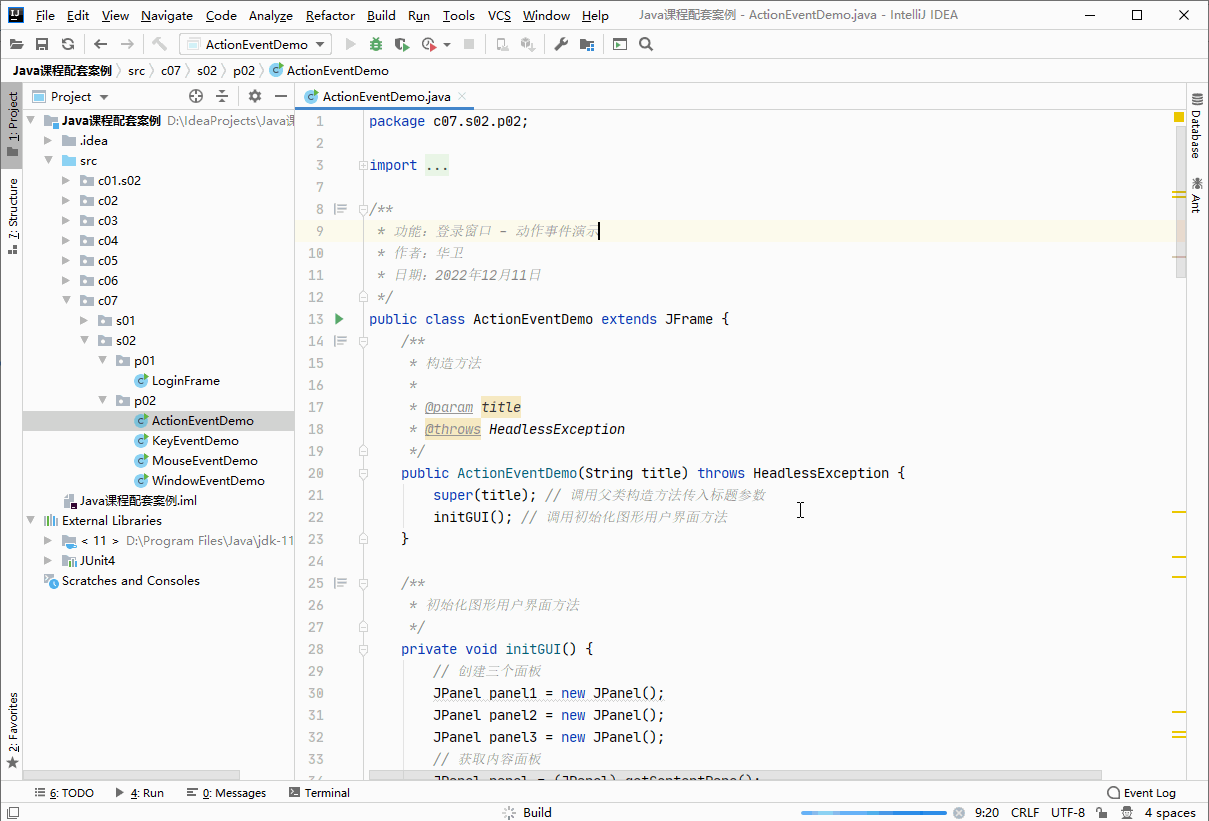Click the Build project hammer icon
This screenshot has width=1209, height=821.
click(x=160, y=44)
